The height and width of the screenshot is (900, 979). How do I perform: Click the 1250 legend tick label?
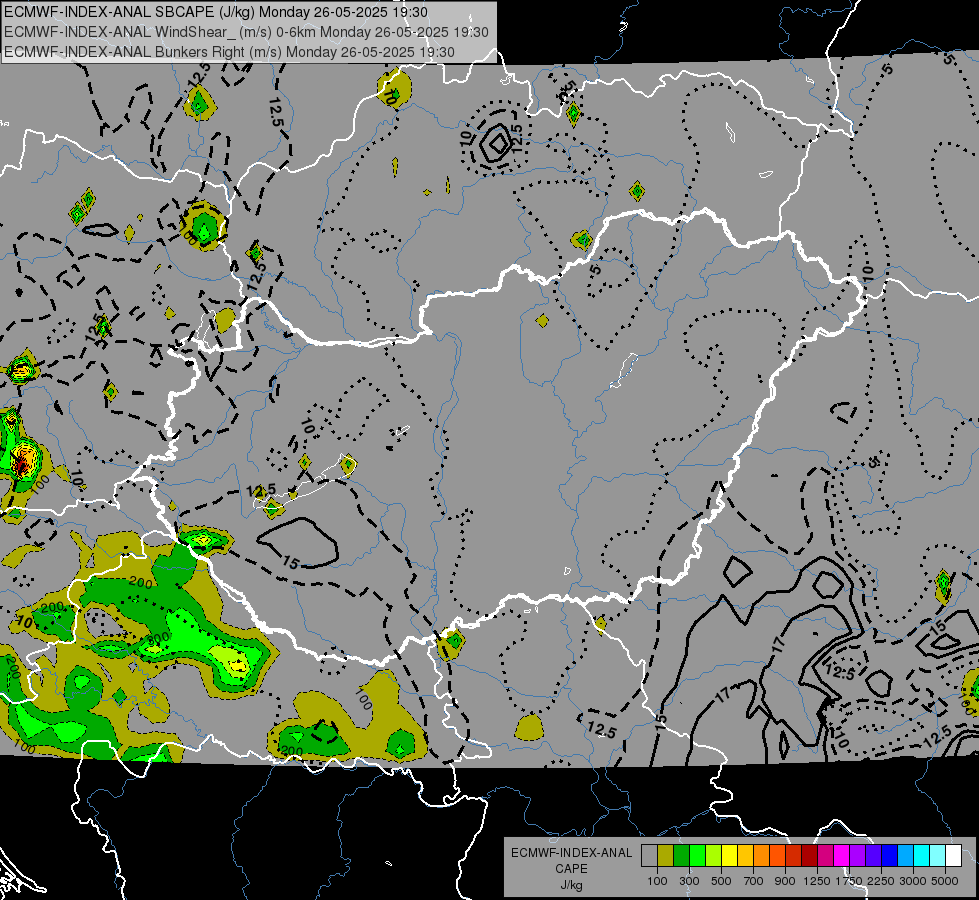point(817,881)
